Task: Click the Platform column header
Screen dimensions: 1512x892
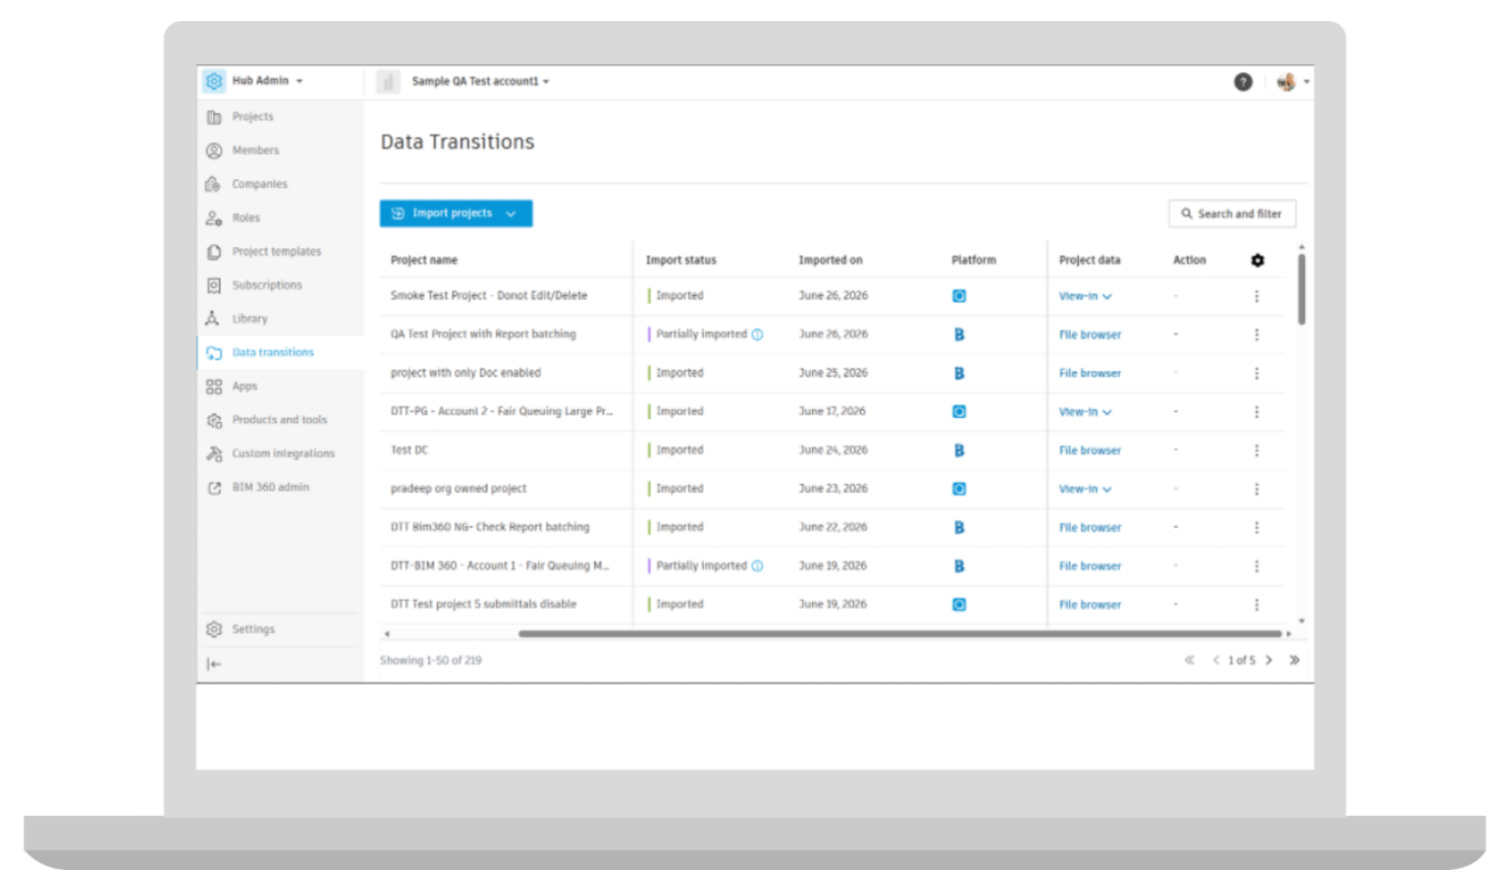Action: [973, 260]
